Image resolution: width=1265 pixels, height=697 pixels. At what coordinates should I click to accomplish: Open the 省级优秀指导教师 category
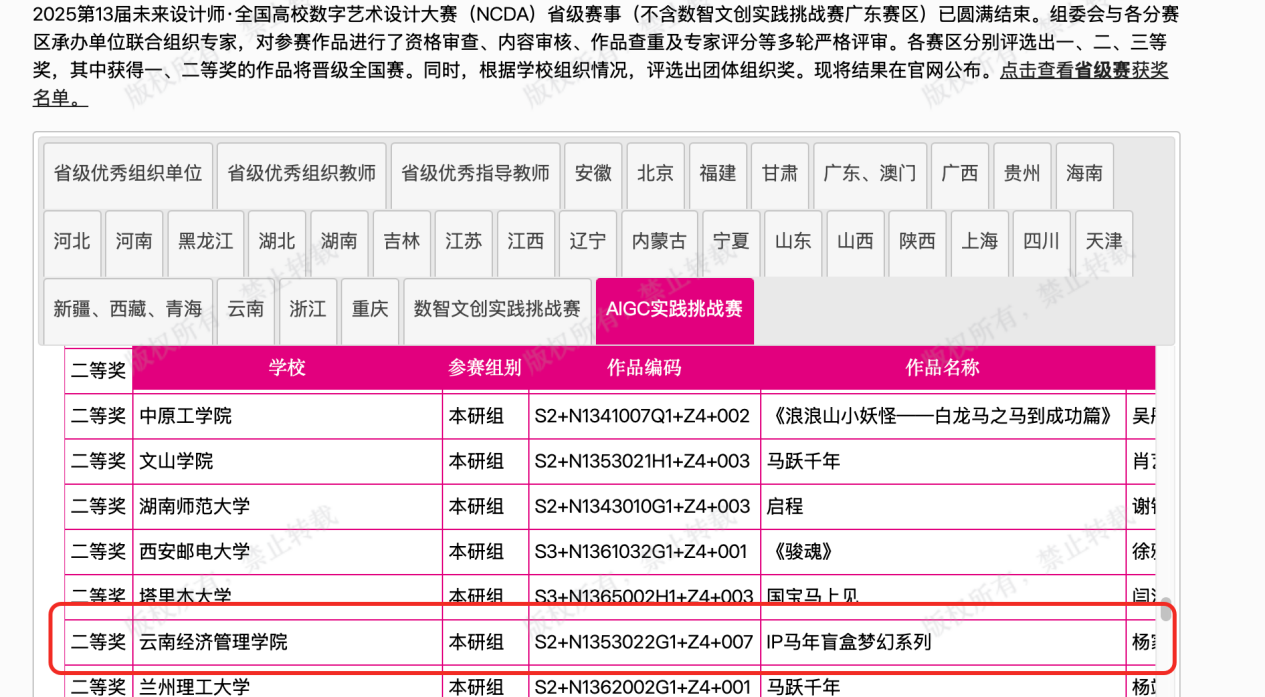tap(475, 174)
